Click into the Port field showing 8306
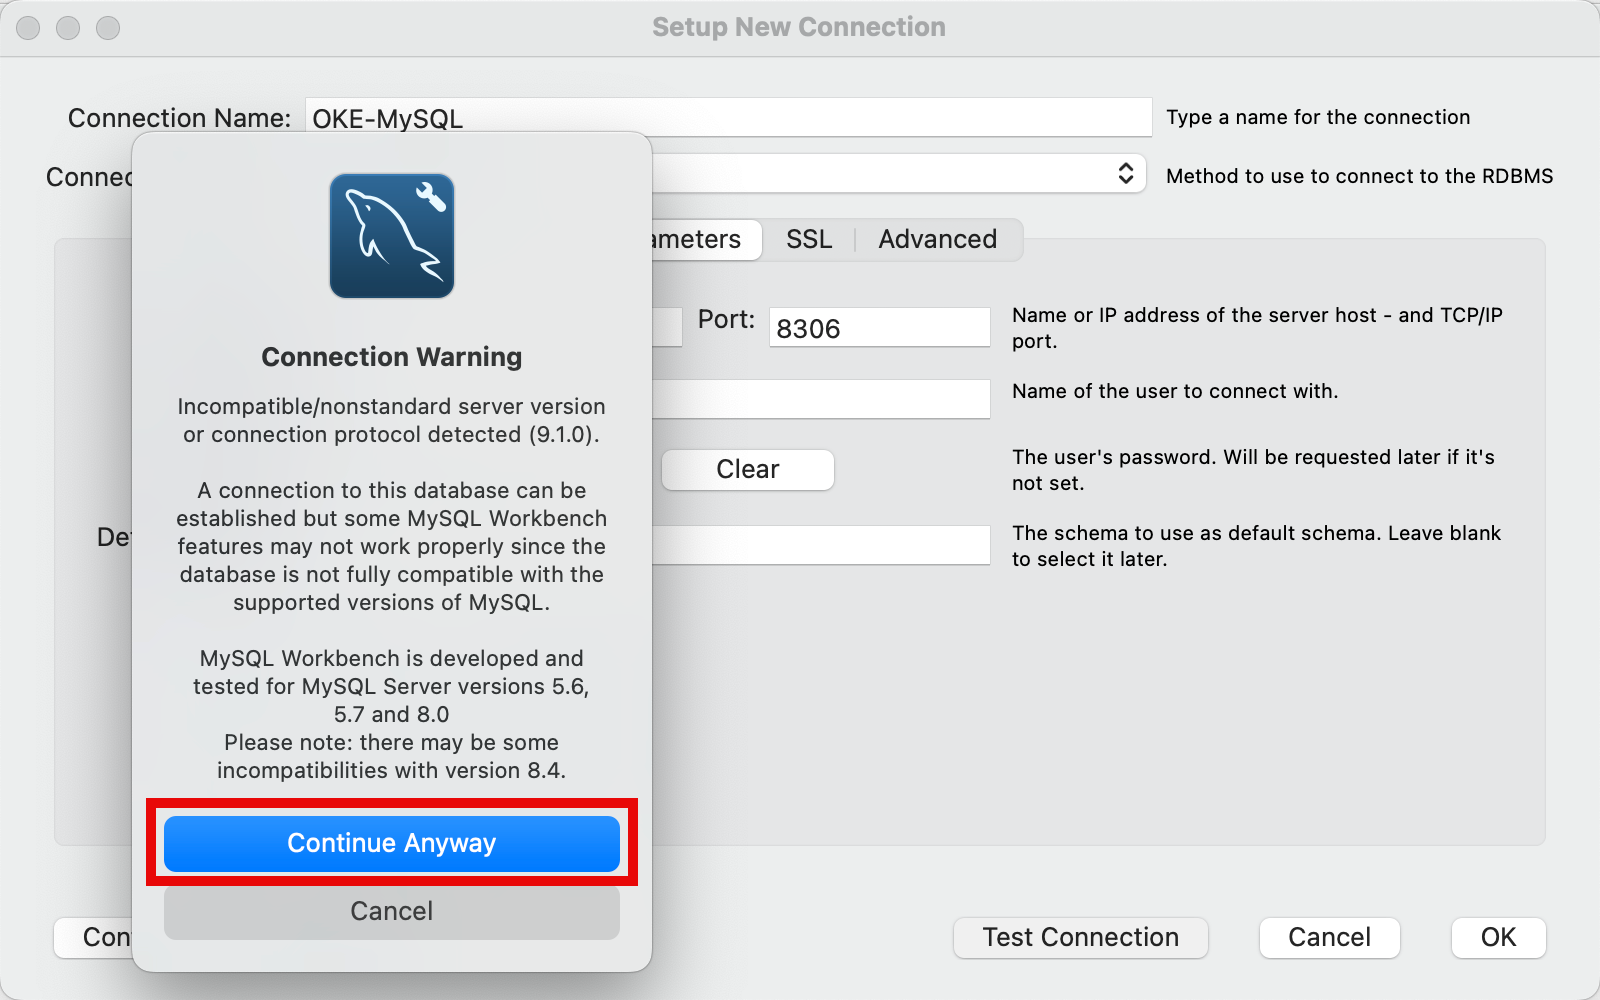 pos(879,328)
